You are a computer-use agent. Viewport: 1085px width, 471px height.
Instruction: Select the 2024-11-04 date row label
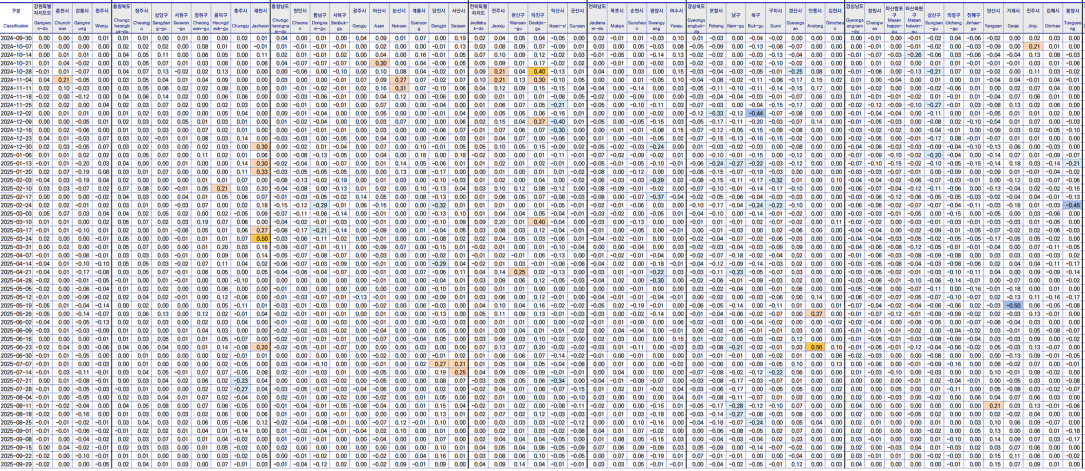click(16, 80)
